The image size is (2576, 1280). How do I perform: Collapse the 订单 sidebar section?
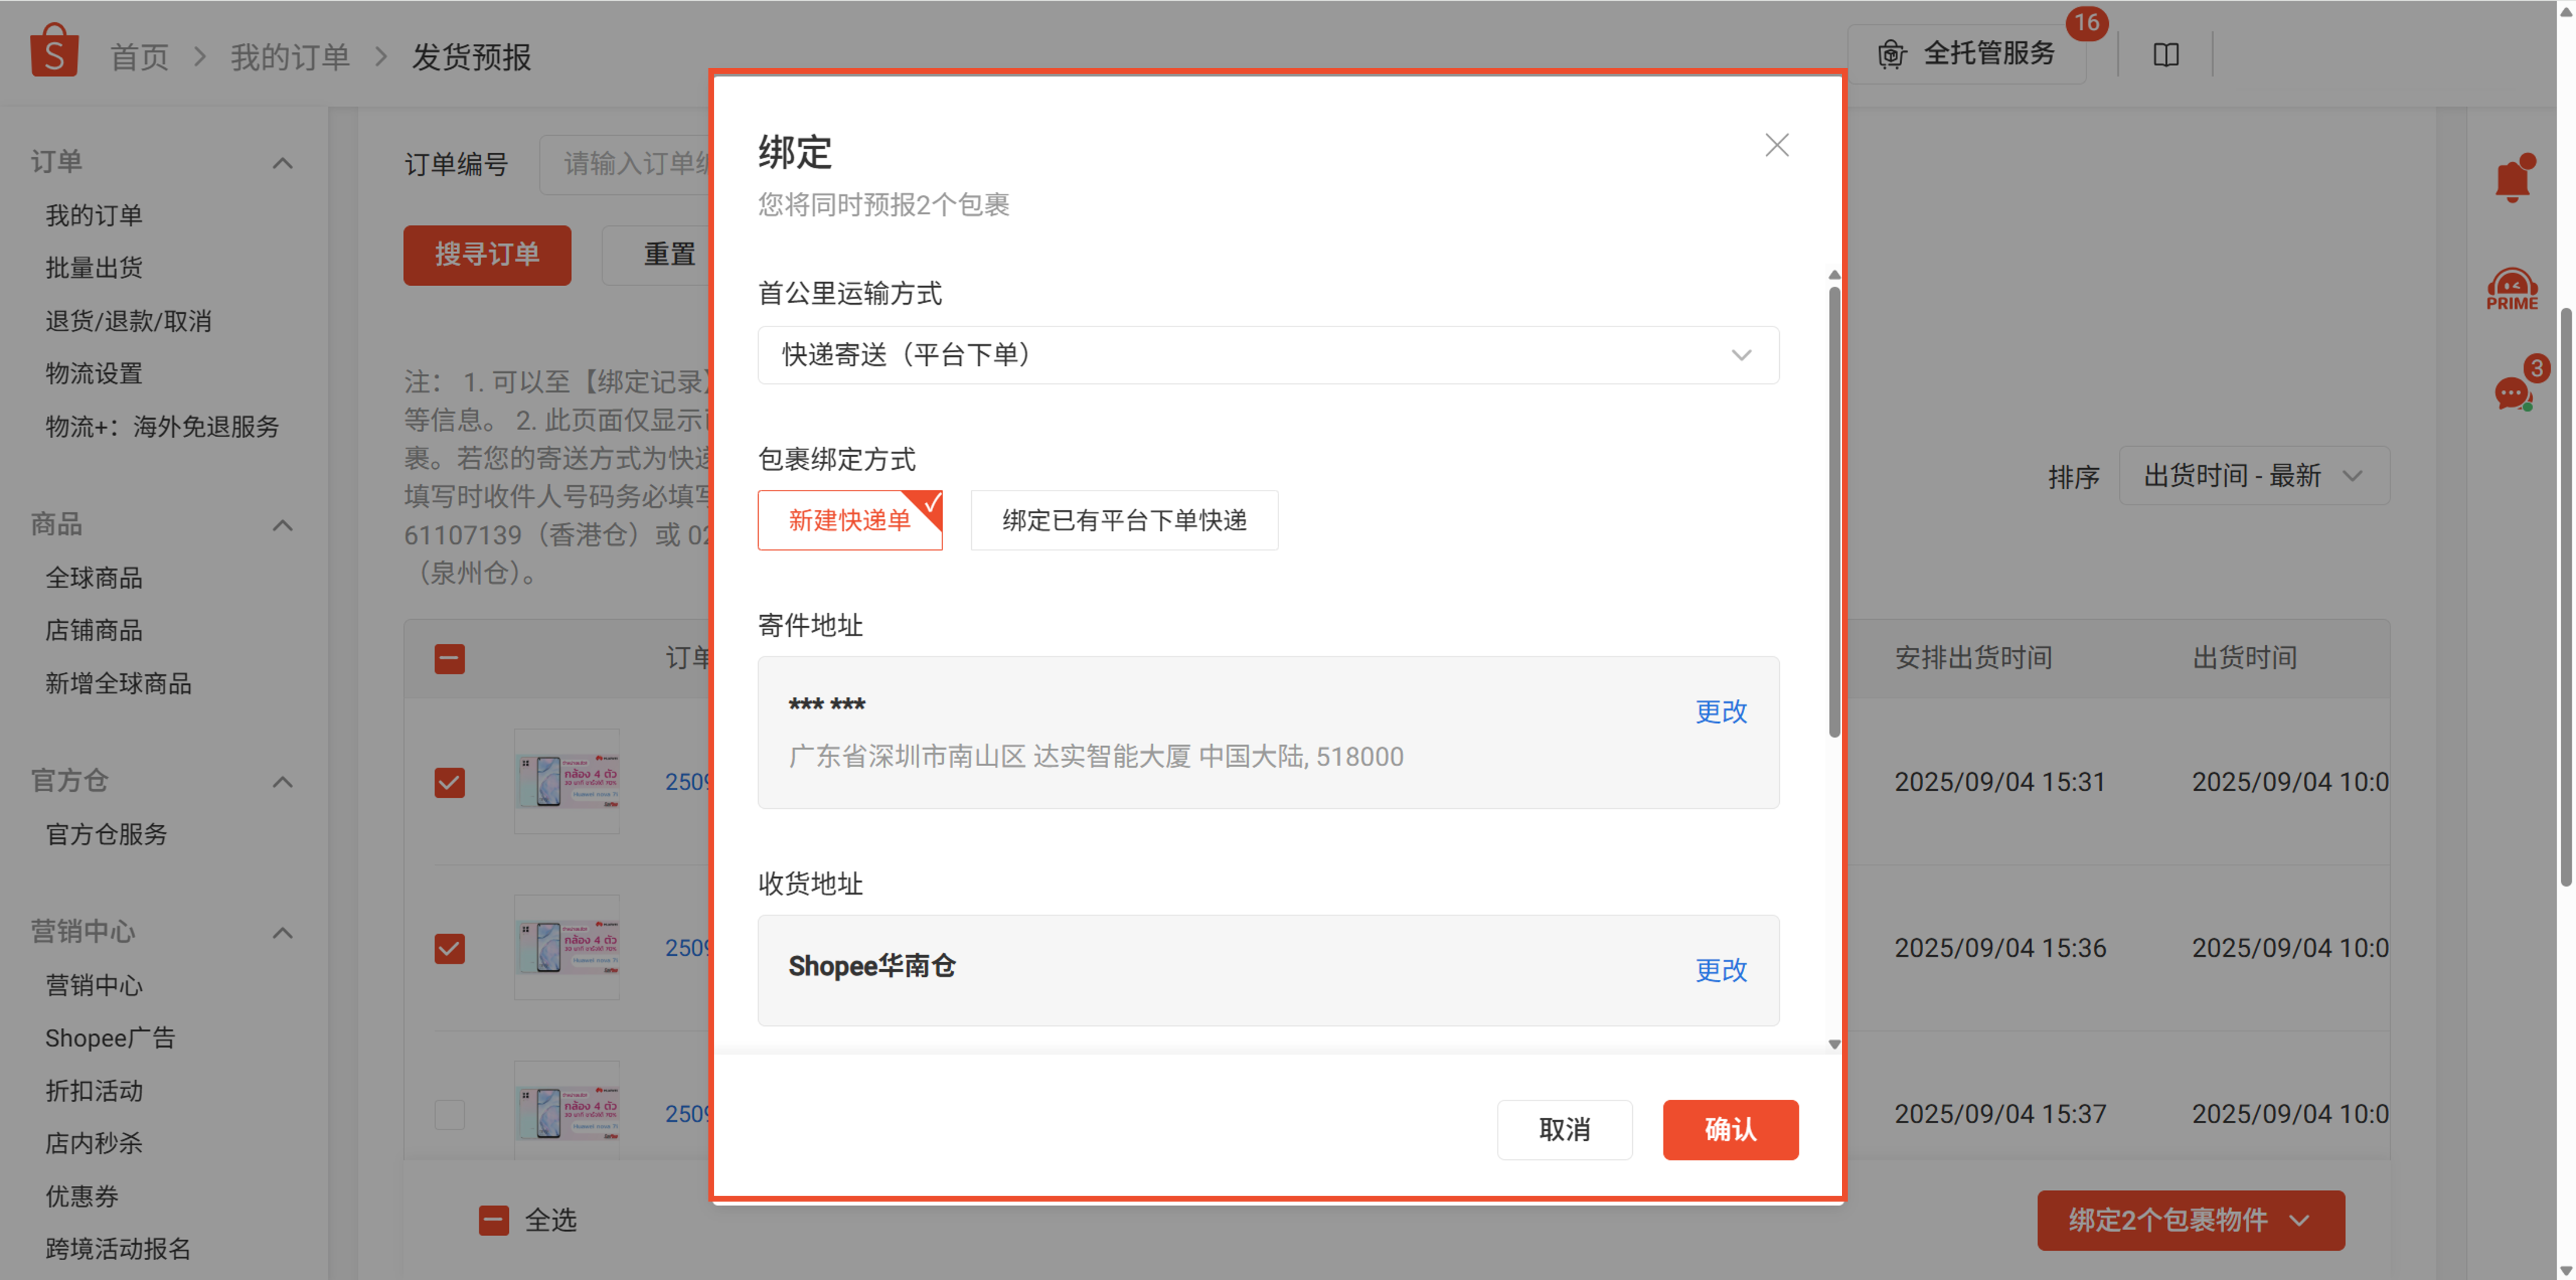click(283, 162)
